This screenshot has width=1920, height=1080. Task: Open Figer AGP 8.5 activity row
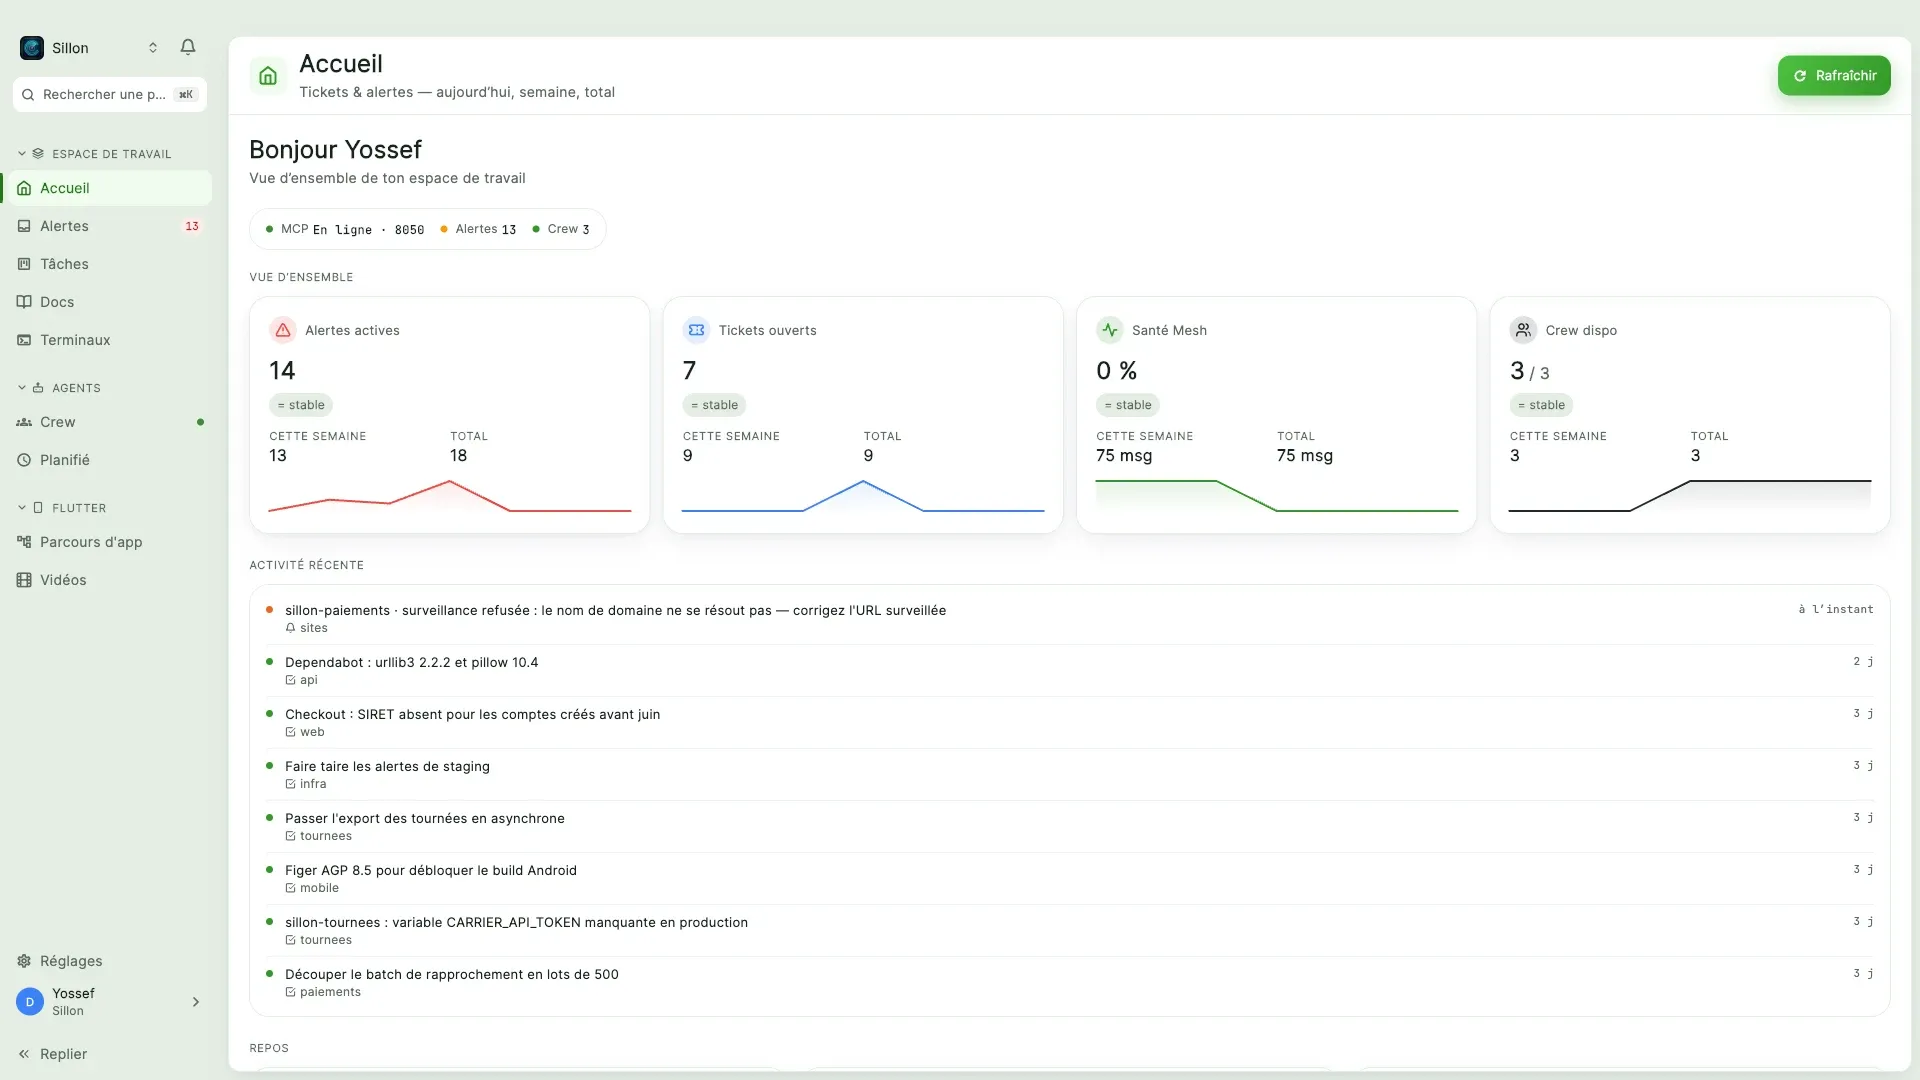[x=1069, y=878]
